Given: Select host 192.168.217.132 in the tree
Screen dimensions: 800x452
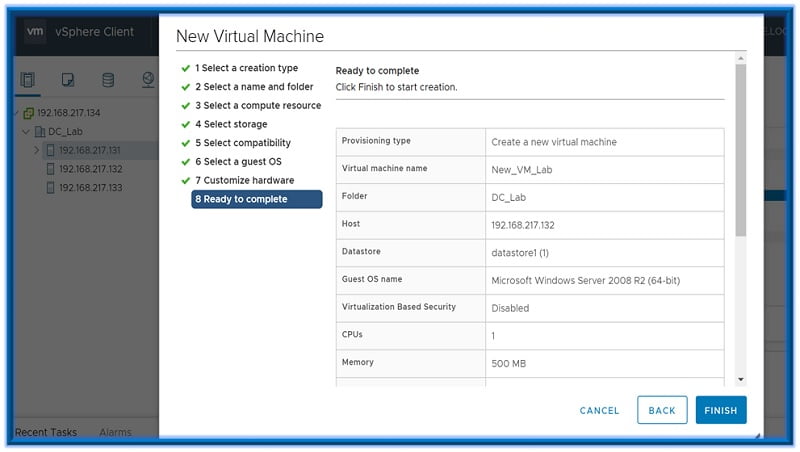Looking at the screenshot, I should coord(90,169).
